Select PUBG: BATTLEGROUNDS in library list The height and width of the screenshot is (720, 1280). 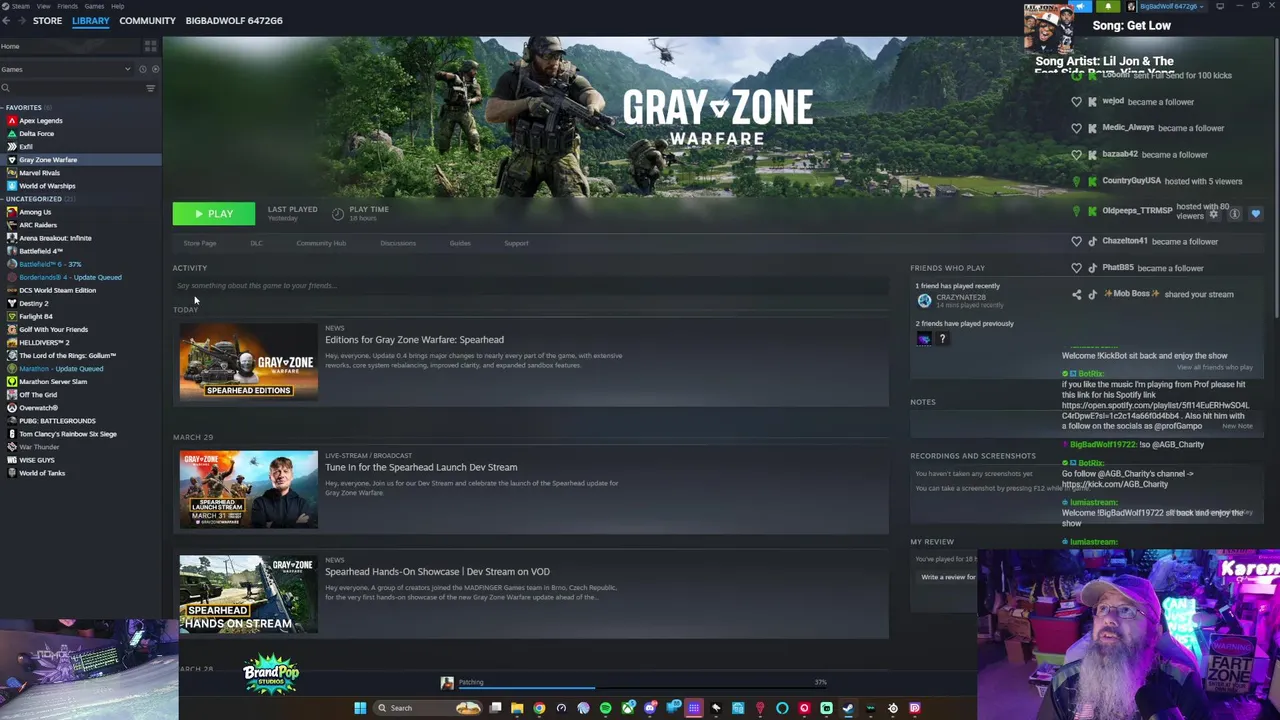[x=57, y=421]
